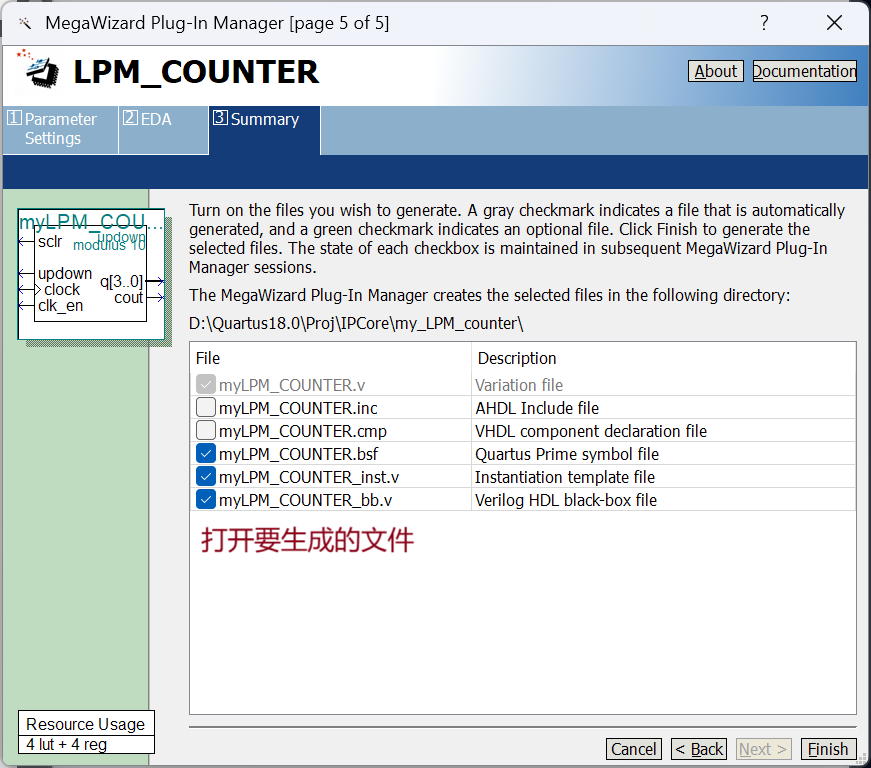Image resolution: width=871 pixels, height=768 pixels.
Task: Click the grayed myLPM_COUNTER.v variation checkbox
Action: [x=206, y=384]
